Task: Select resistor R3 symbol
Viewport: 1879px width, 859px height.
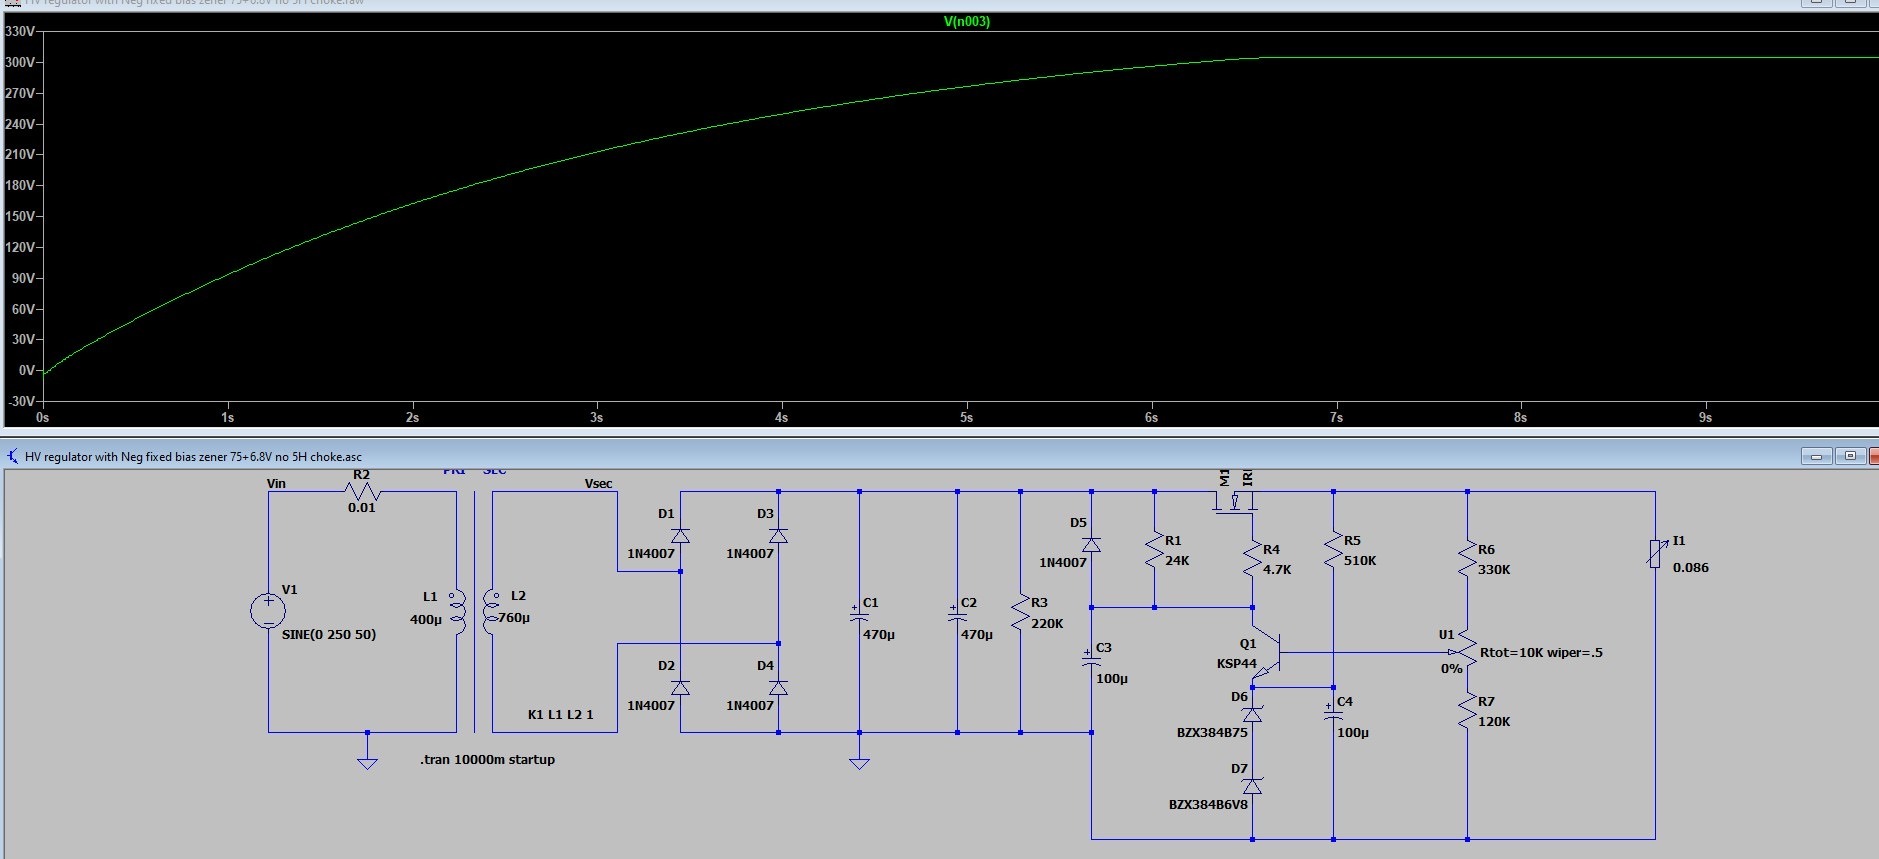Action: point(1020,611)
